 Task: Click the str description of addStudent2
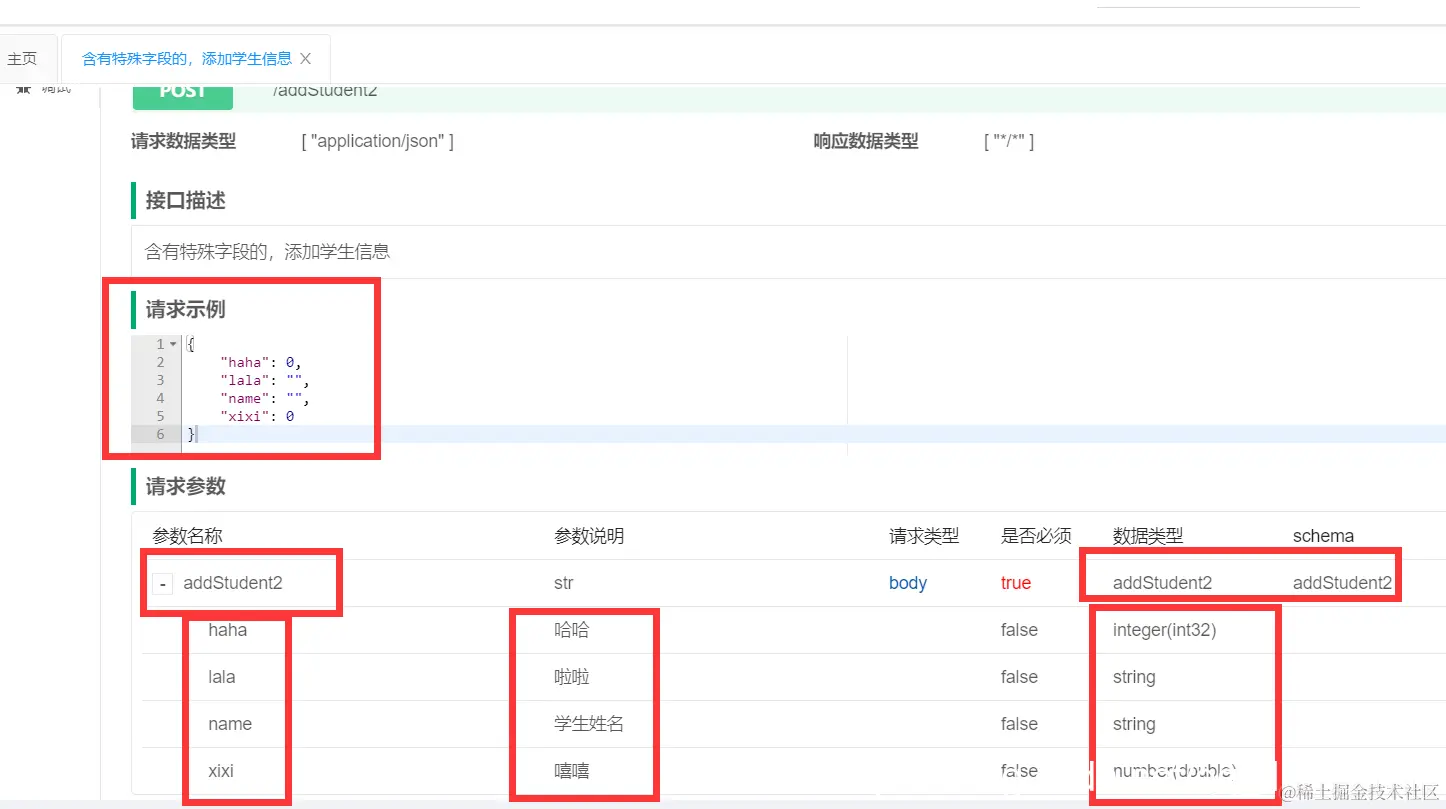coord(564,583)
